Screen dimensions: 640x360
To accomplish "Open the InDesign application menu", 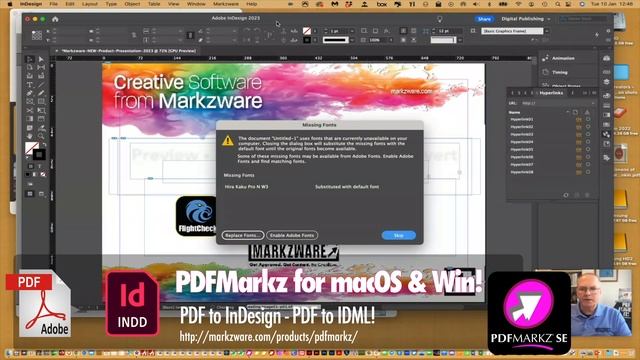I will (x=31, y=4).
